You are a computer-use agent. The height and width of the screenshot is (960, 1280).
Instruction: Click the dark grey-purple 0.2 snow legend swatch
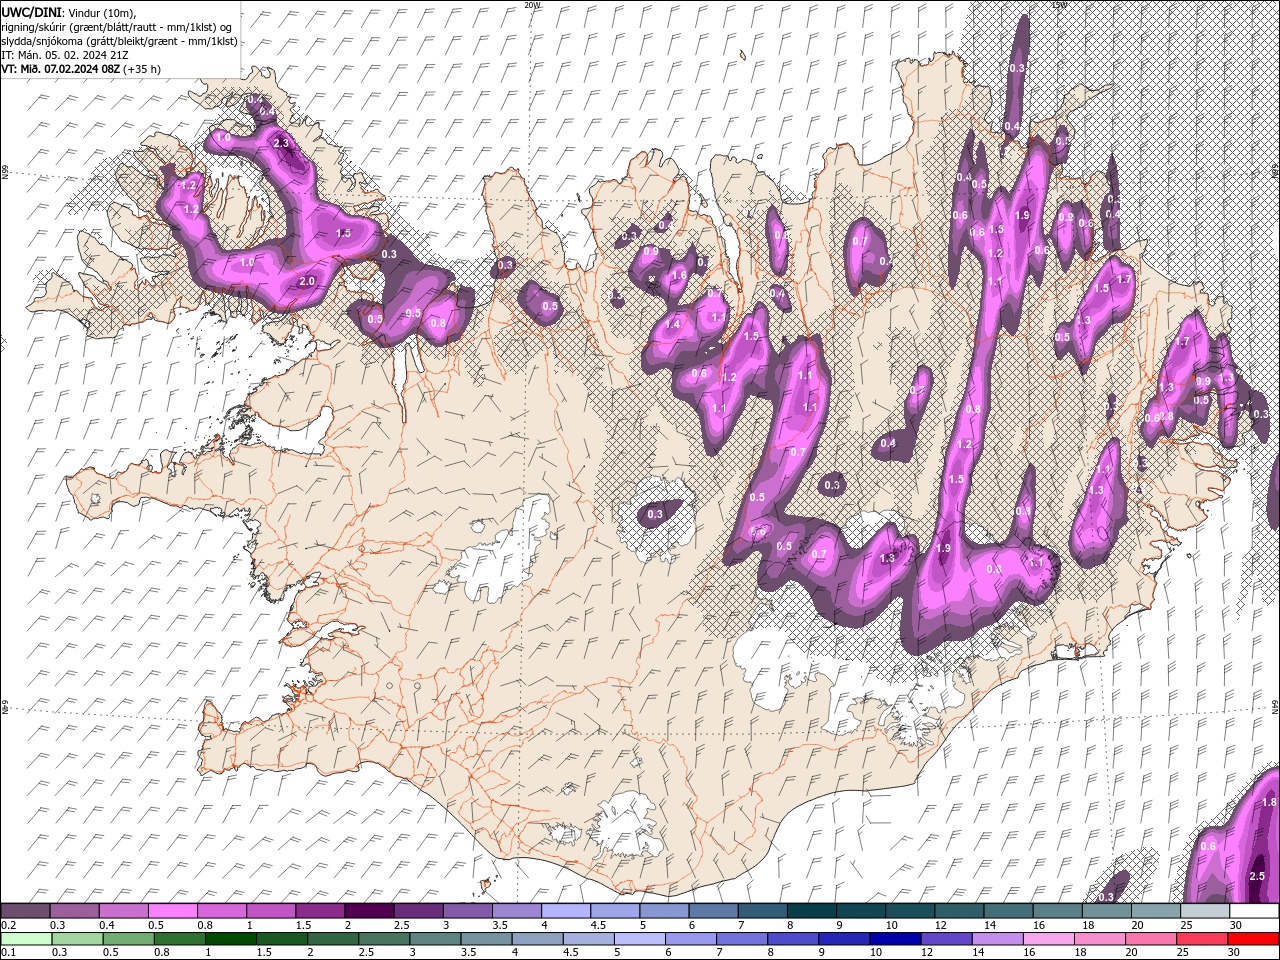[25, 911]
